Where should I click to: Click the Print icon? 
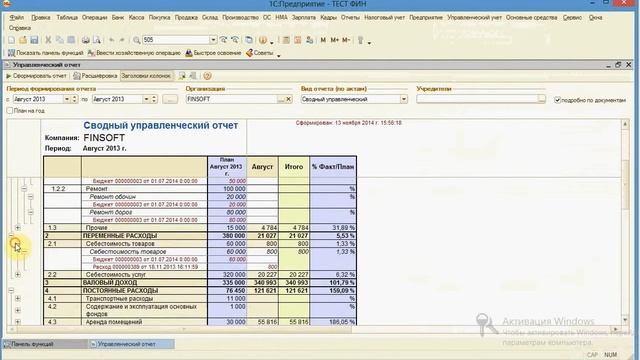[85, 40]
